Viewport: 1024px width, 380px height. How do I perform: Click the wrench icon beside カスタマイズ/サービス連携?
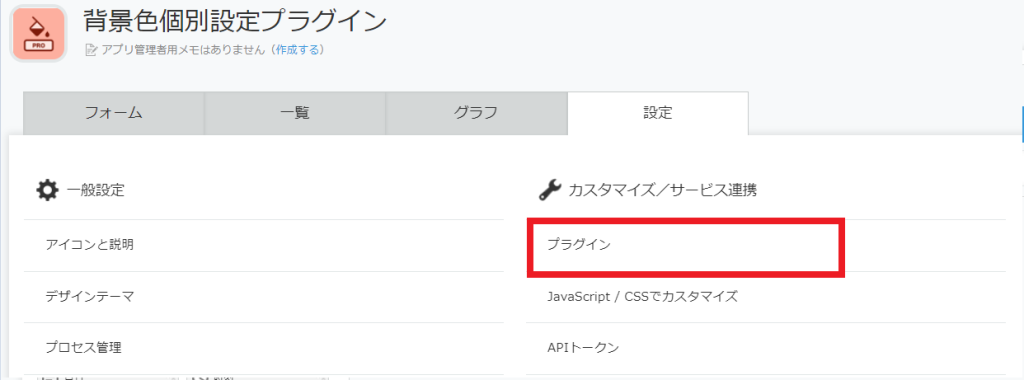point(549,191)
